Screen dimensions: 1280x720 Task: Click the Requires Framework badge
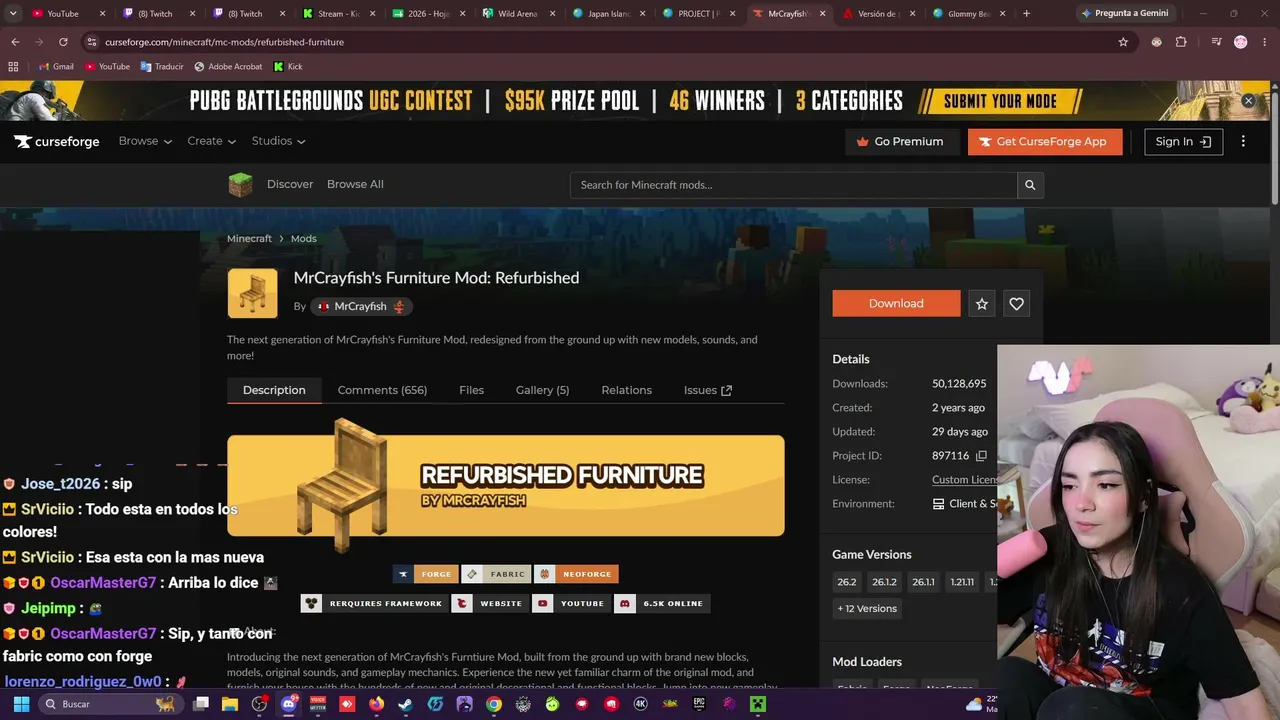tap(374, 603)
